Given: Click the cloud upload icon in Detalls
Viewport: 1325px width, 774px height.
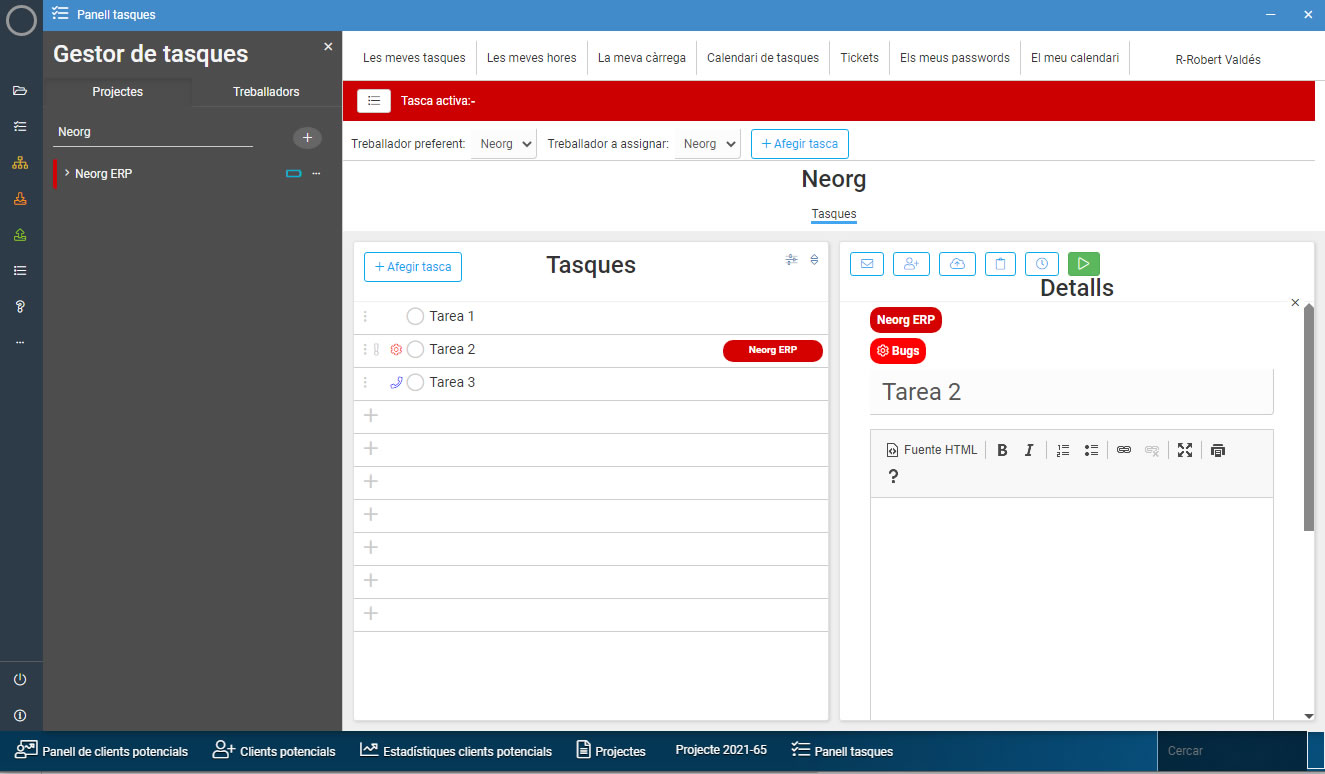Looking at the screenshot, I should click(x=957, y=264).
